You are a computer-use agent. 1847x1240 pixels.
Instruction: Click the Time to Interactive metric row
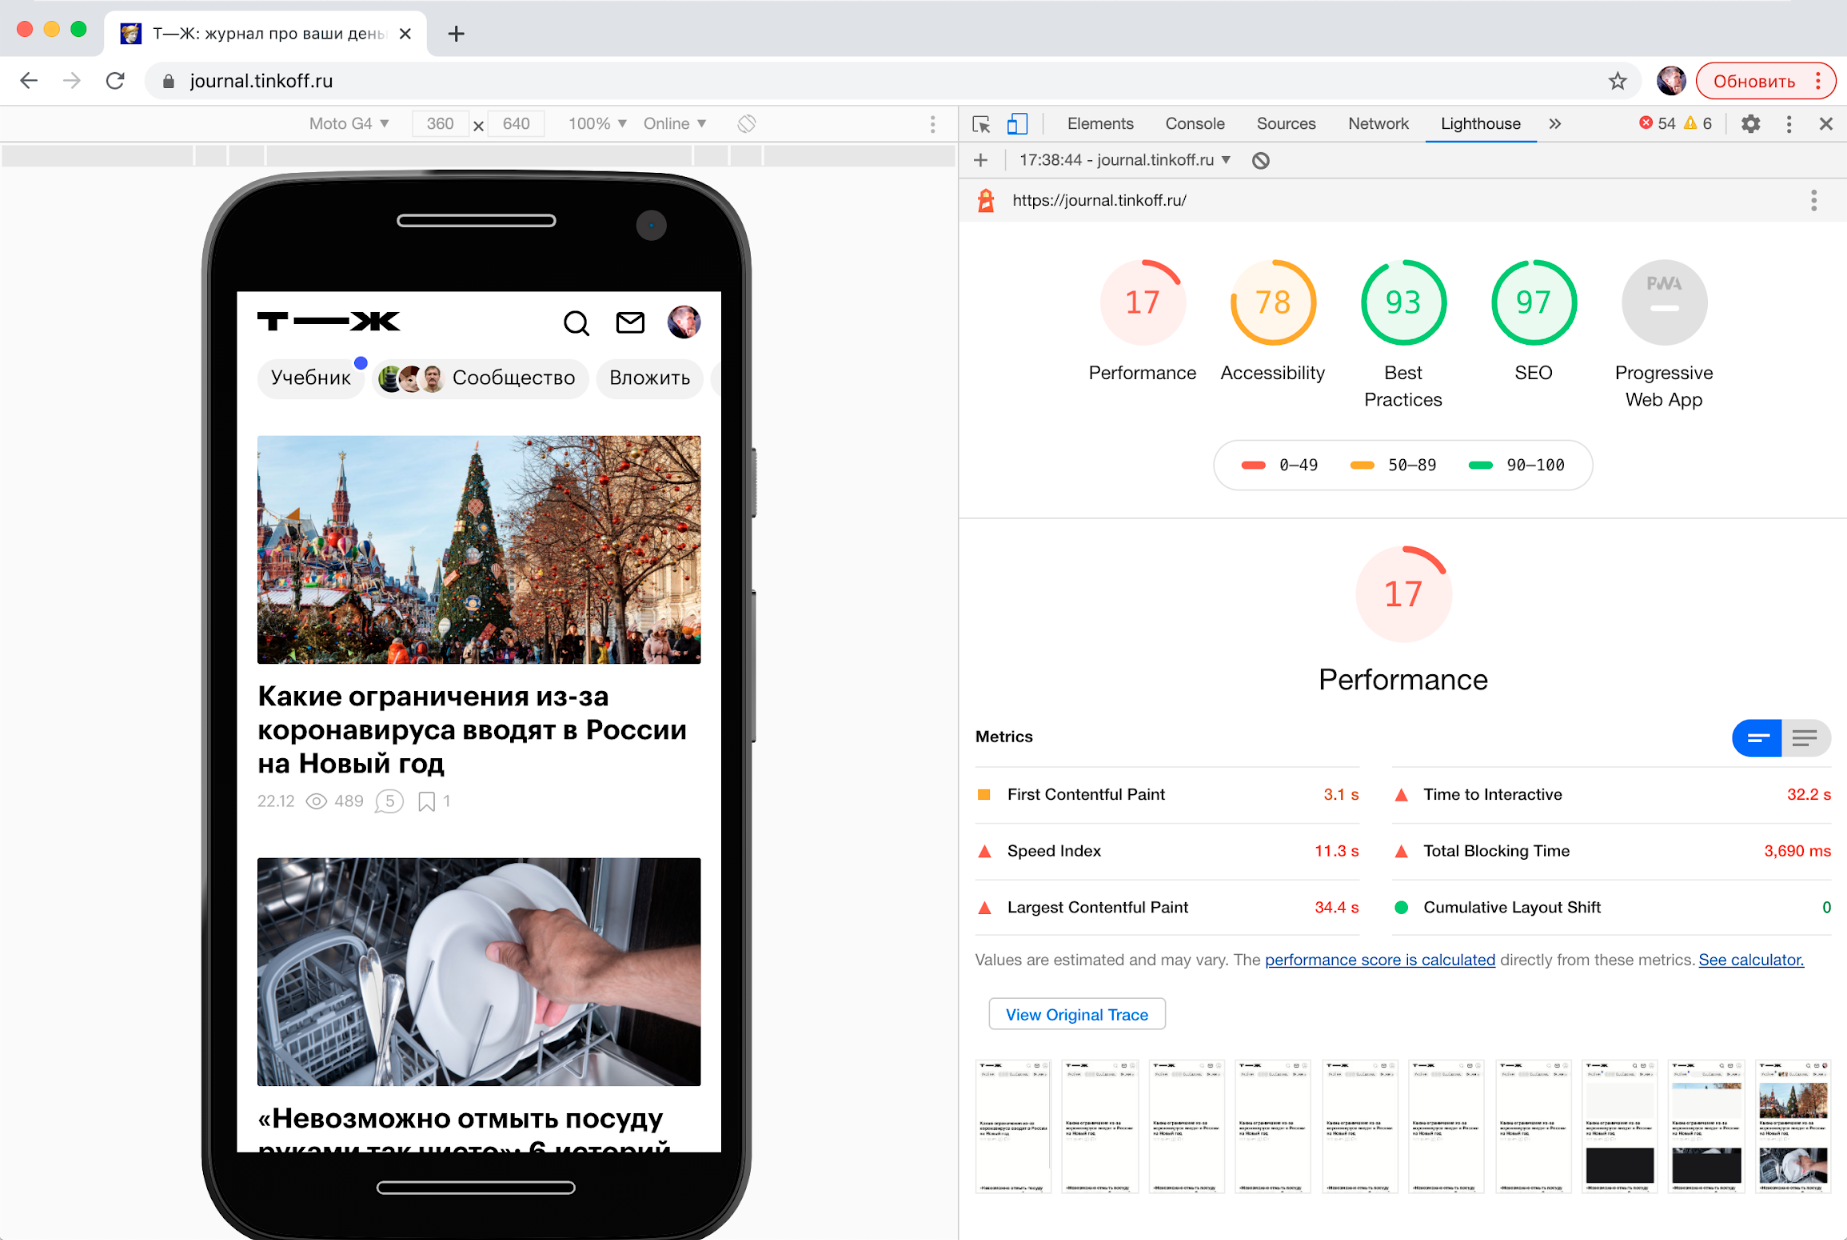coord(1612,794)
